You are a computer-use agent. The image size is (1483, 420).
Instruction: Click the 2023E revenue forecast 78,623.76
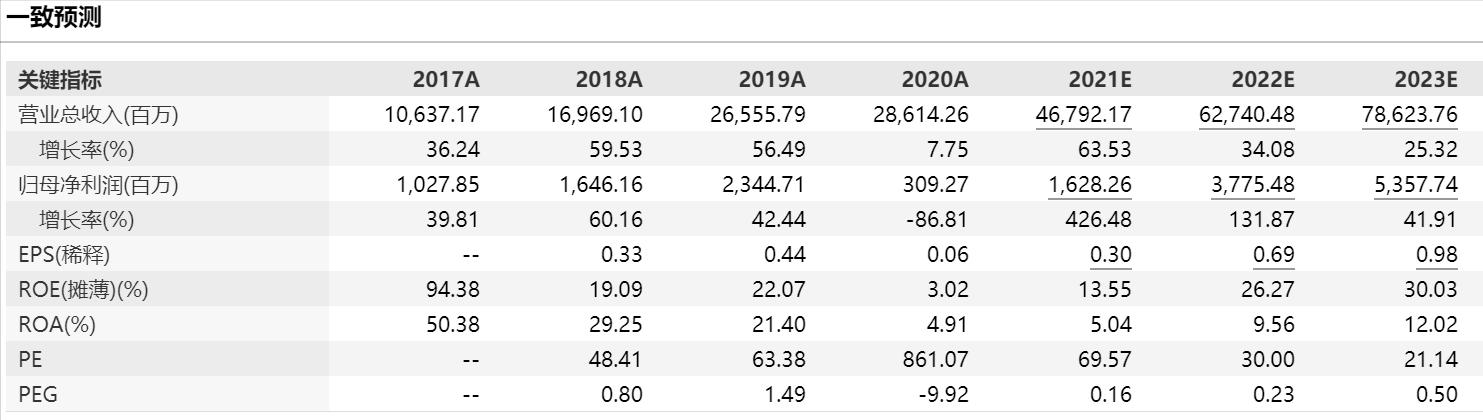pyautogui.click(x=1409, y=115)
